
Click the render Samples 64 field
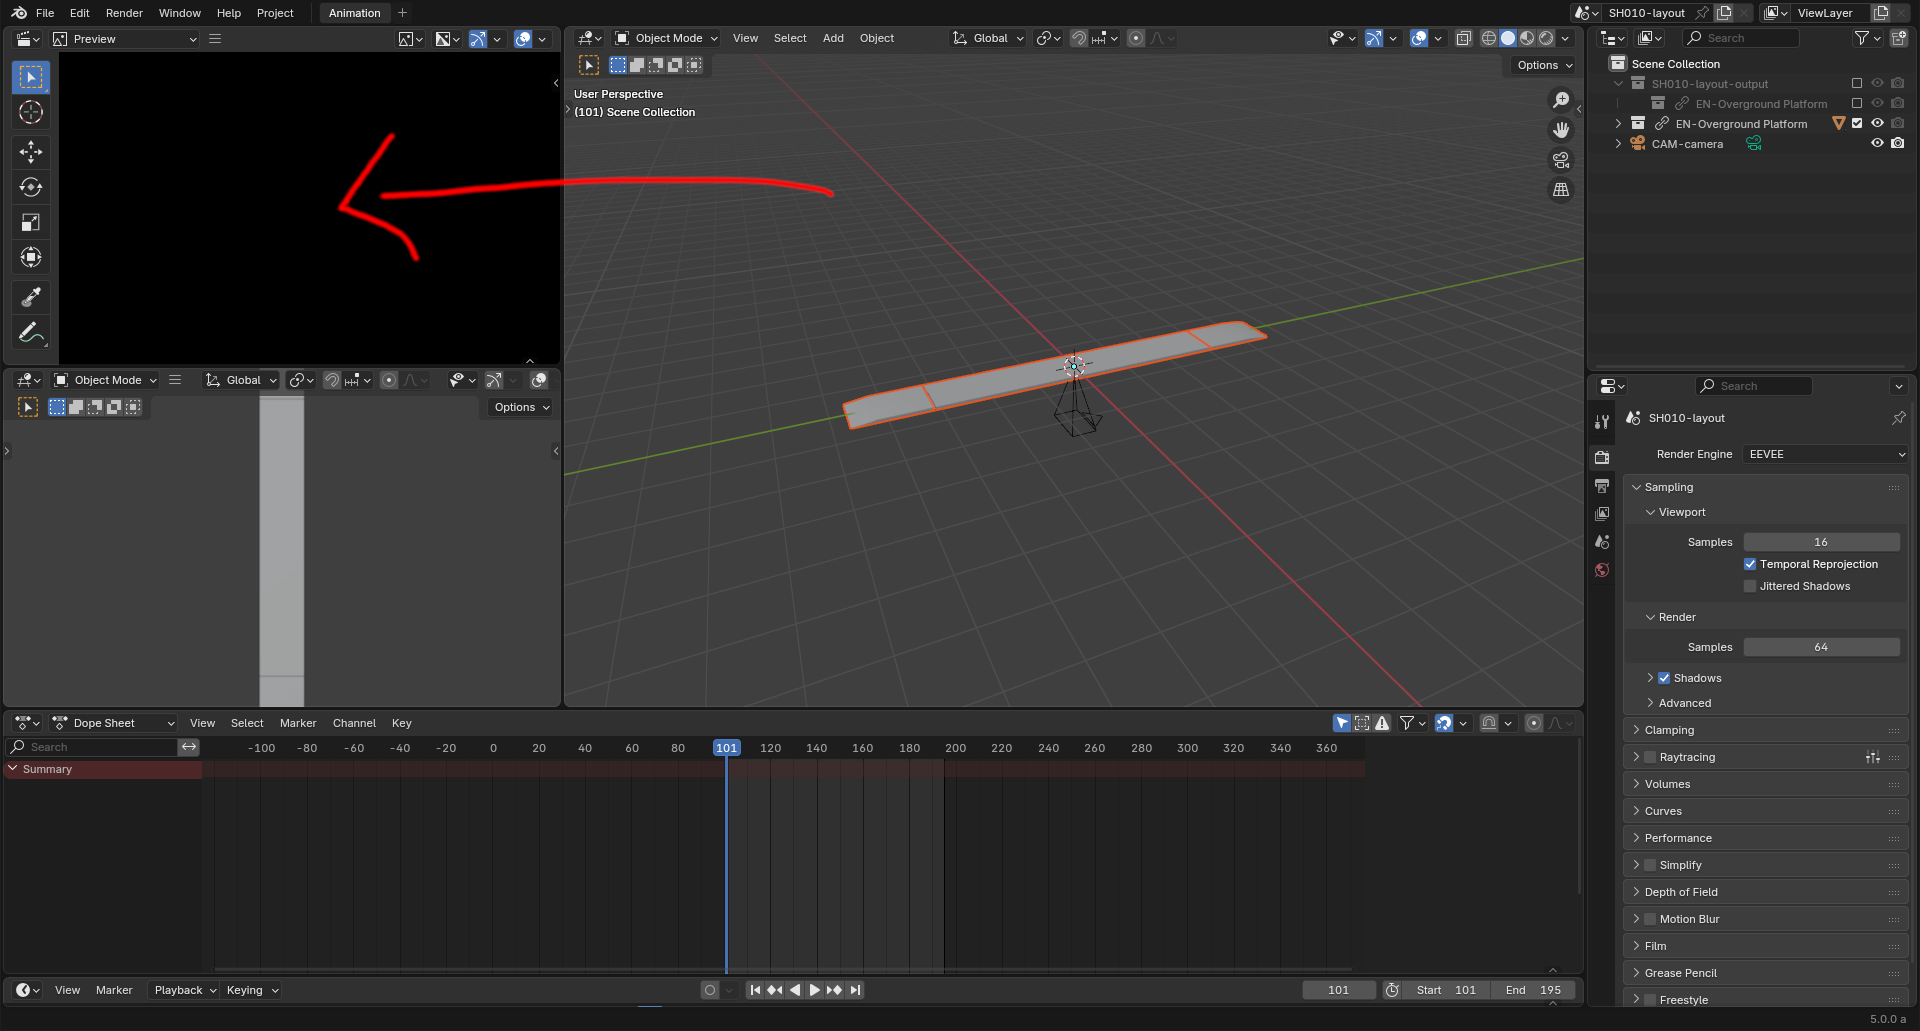click(x=1821, y=647)
